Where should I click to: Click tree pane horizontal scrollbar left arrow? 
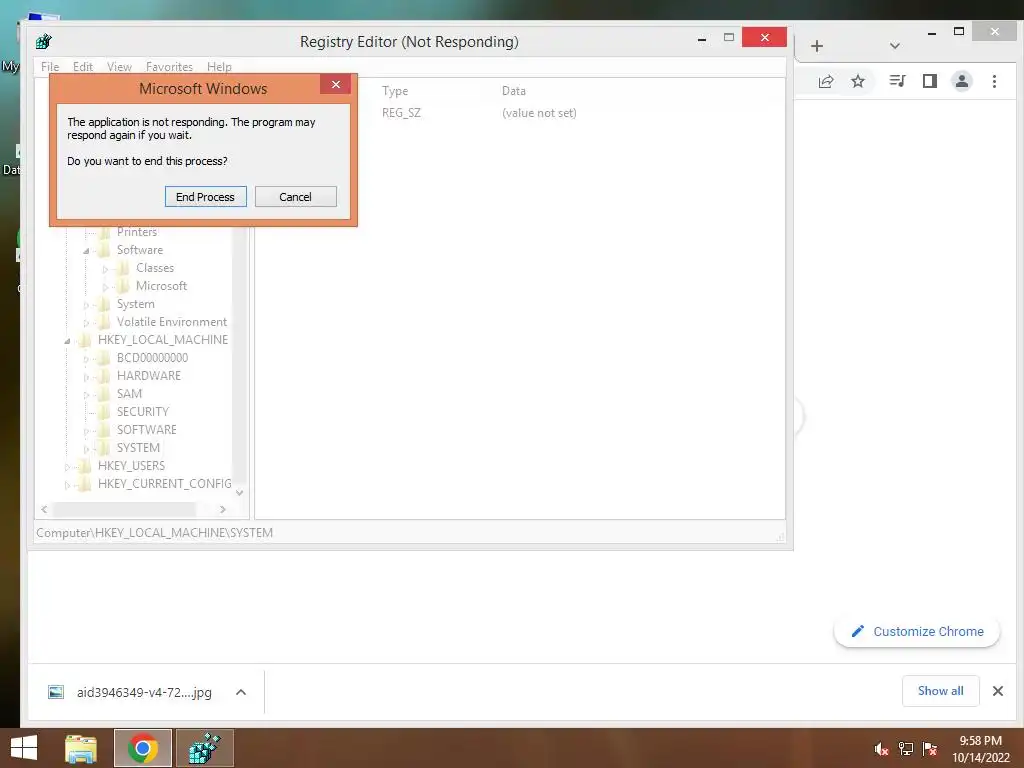[x=44, y=509]
